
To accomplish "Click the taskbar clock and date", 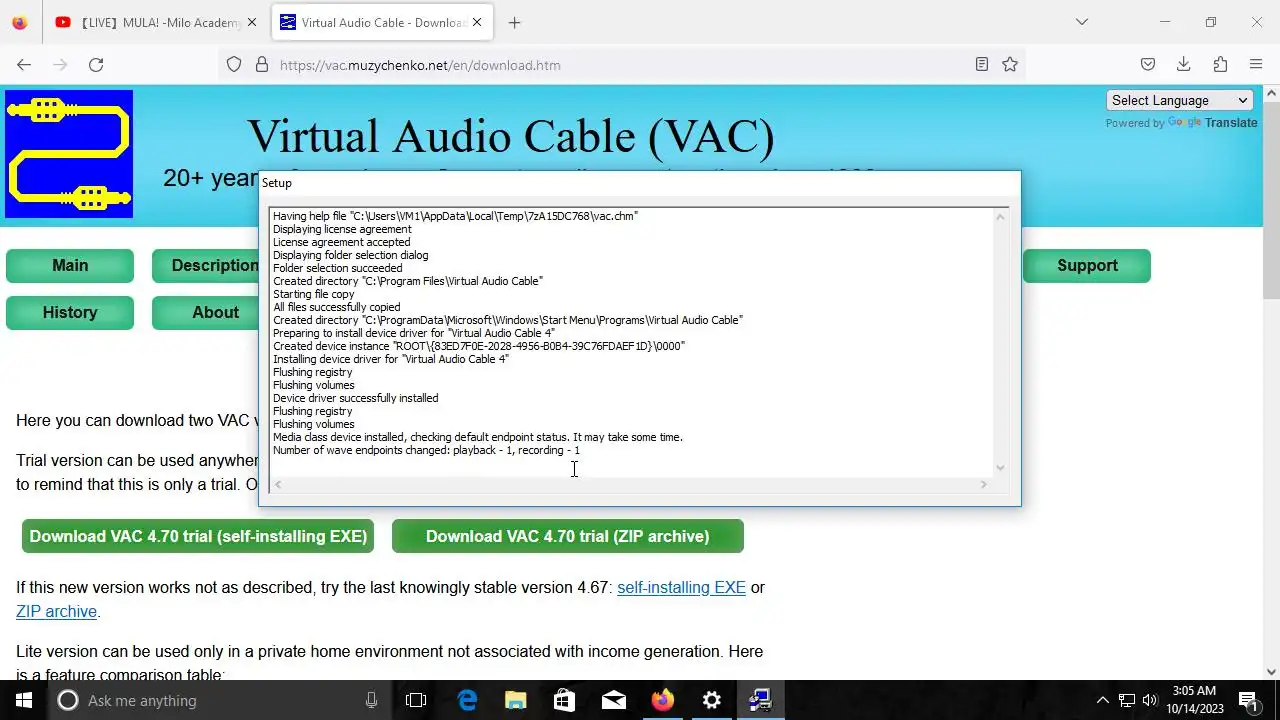I will point(1194,700).
